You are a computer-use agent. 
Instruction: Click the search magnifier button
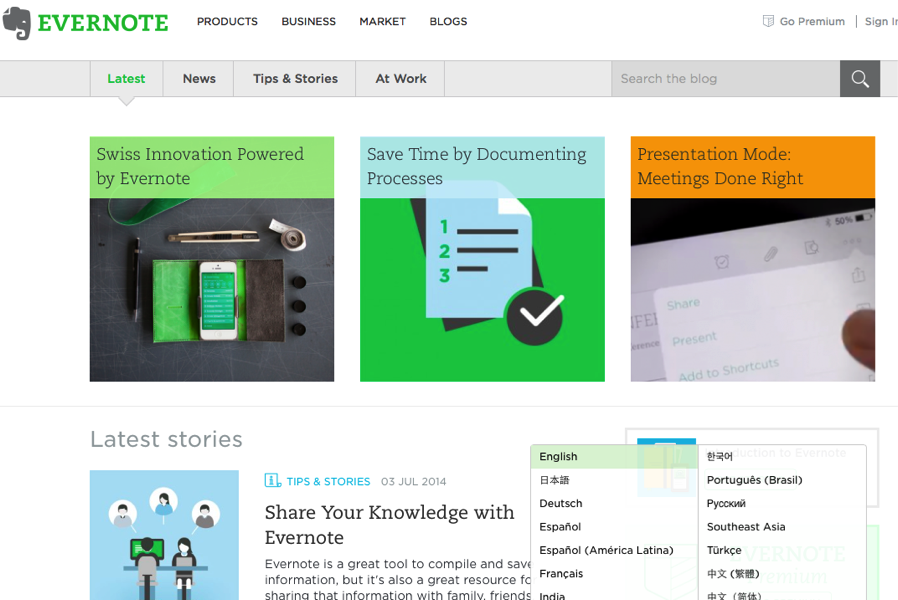[x=860, y=78]
